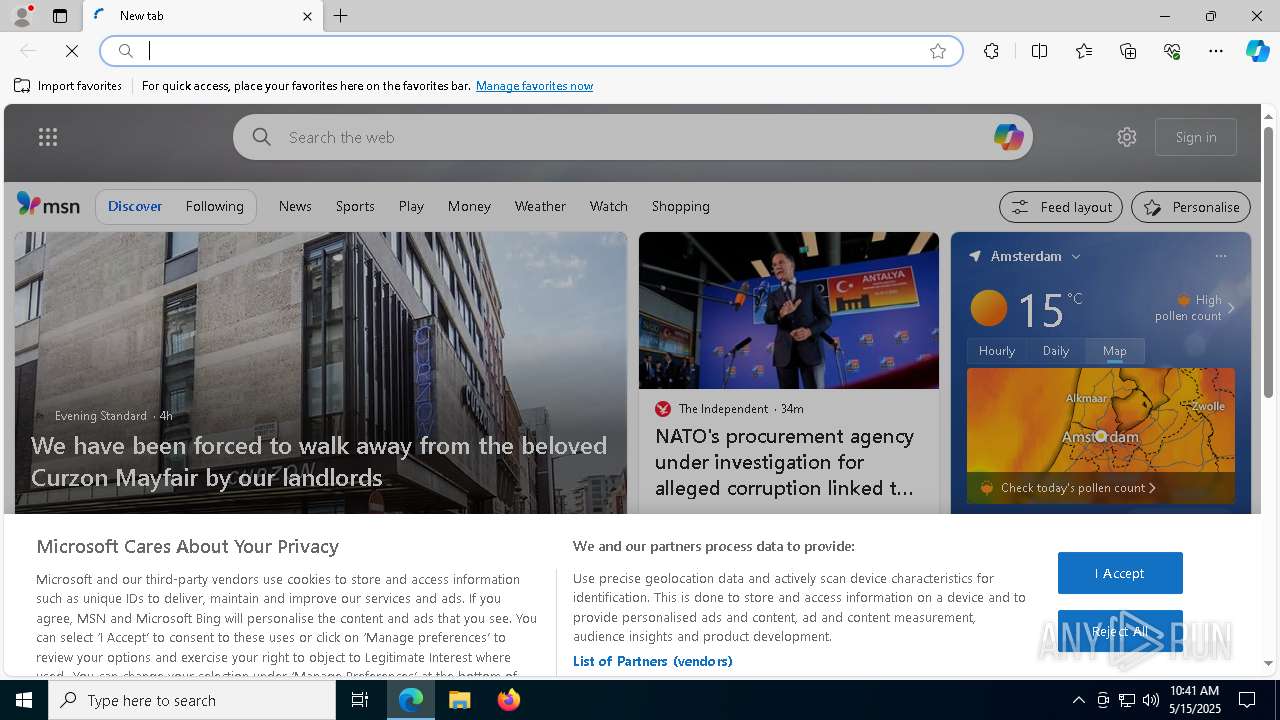This screenshot has height=720, width=1280.
Task: Close the New tab tab
Action: coord(307,16)
